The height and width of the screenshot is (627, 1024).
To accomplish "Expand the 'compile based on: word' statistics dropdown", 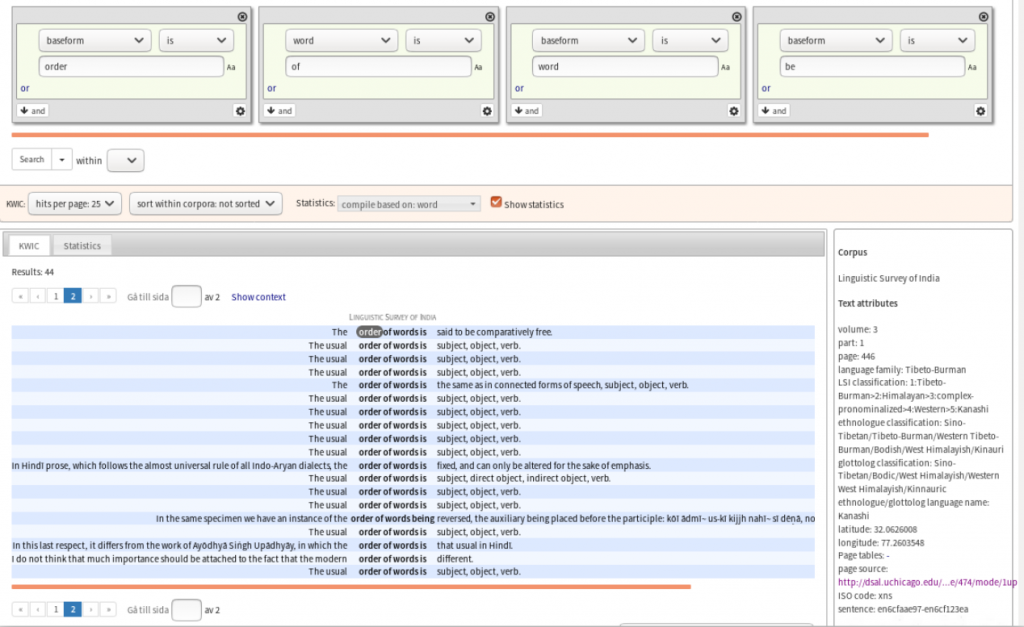I will (x=409, y=204).
